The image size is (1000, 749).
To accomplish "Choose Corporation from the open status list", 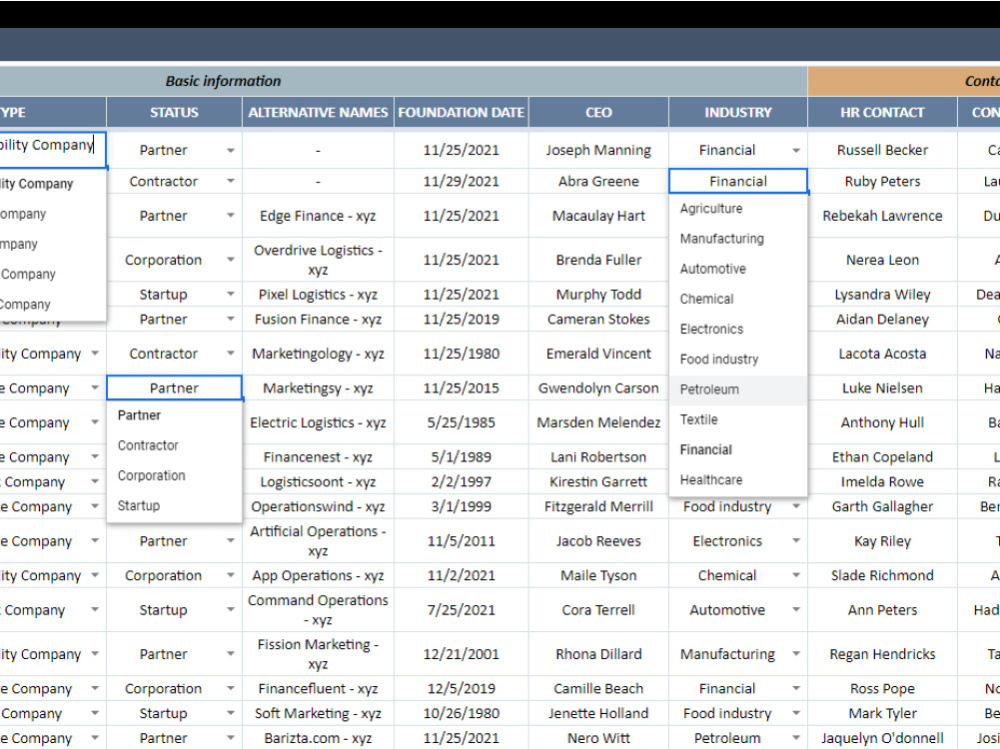I will pyautogui.click(x=174, y=475).
